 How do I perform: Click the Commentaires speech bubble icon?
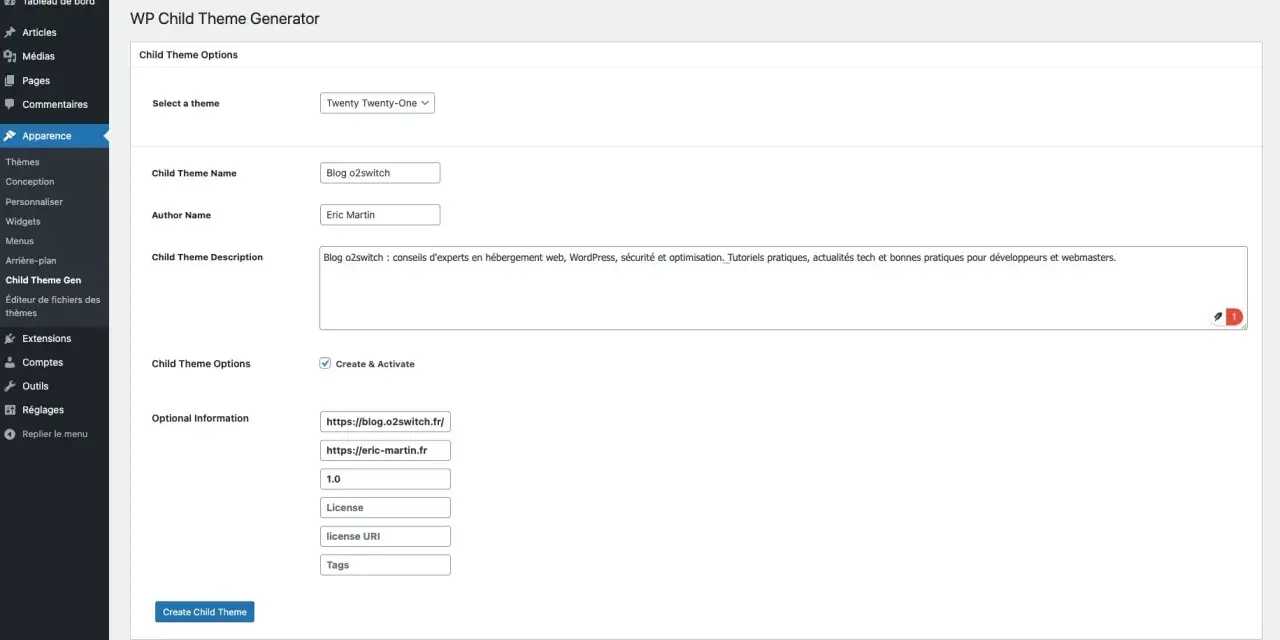(10, 104)
